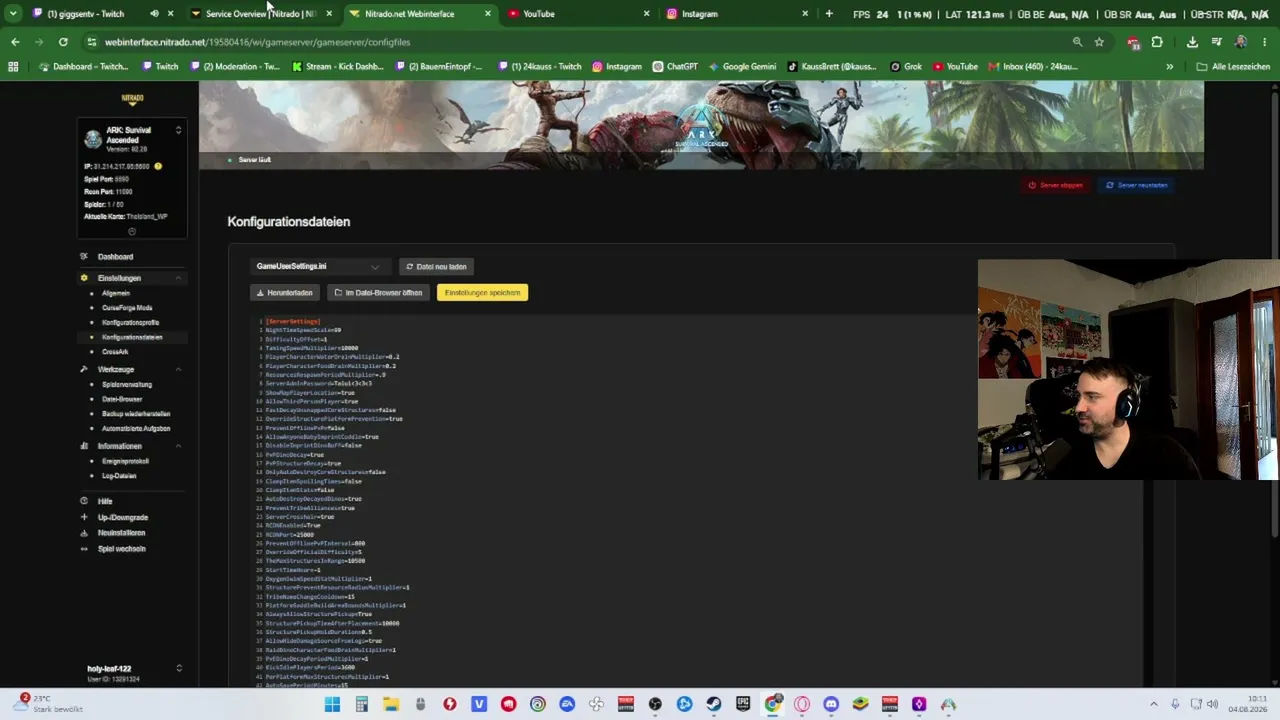Open Spielerverwaltung page
This screenshot has width=1280, height=720.
point(127,385)
